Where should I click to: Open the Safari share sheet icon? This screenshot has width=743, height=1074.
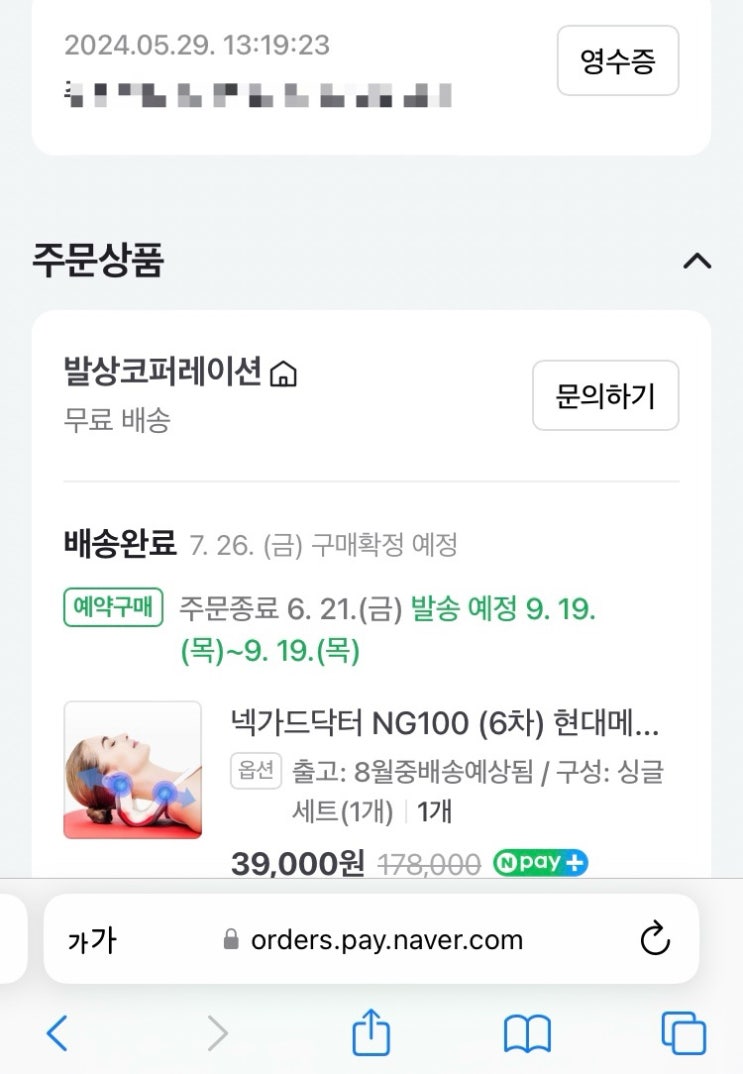point(371,1032)
